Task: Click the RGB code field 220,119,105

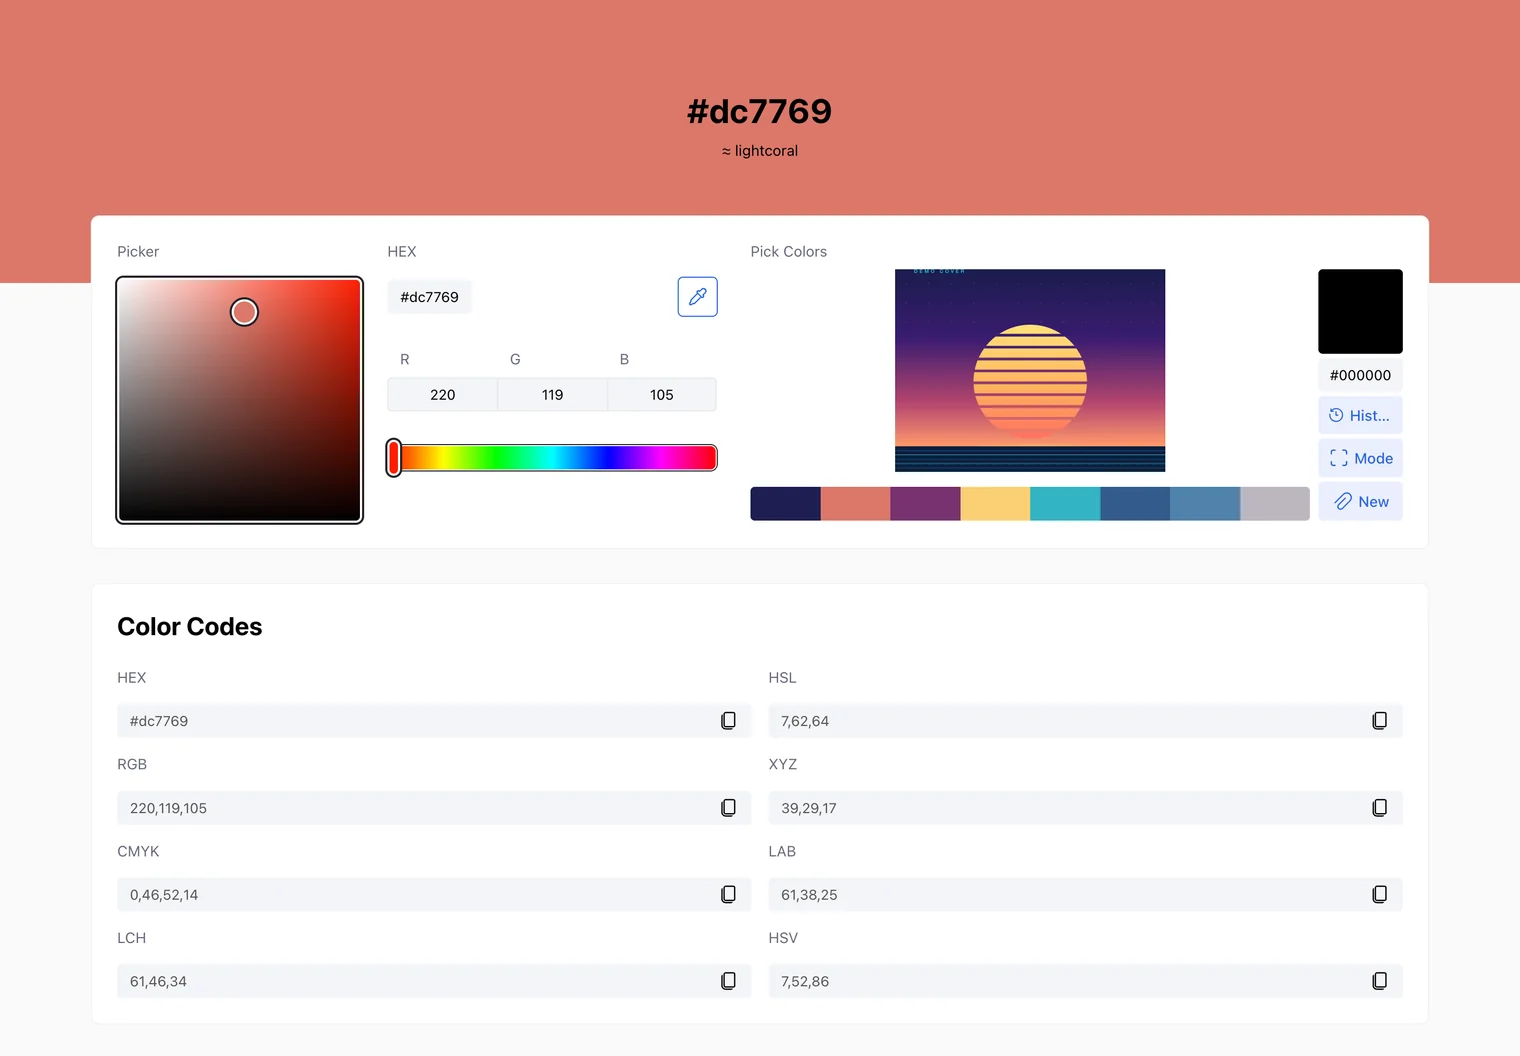Action: point(434,808)
